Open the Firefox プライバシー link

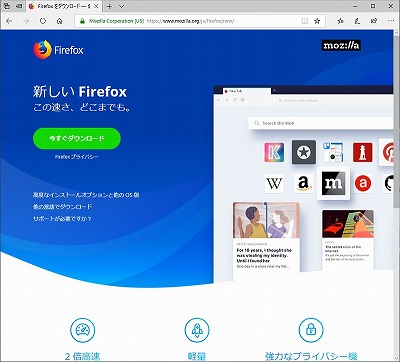(77, 157)
